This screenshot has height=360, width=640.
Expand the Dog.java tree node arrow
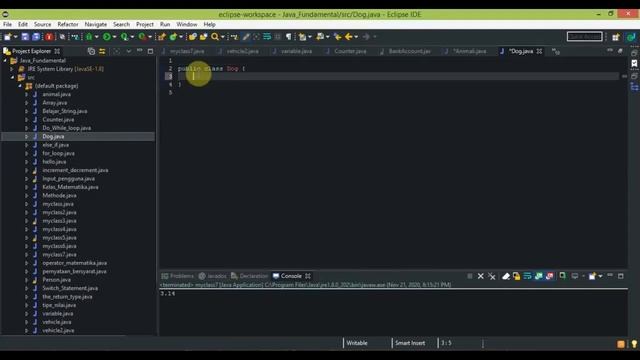(27, 137)
